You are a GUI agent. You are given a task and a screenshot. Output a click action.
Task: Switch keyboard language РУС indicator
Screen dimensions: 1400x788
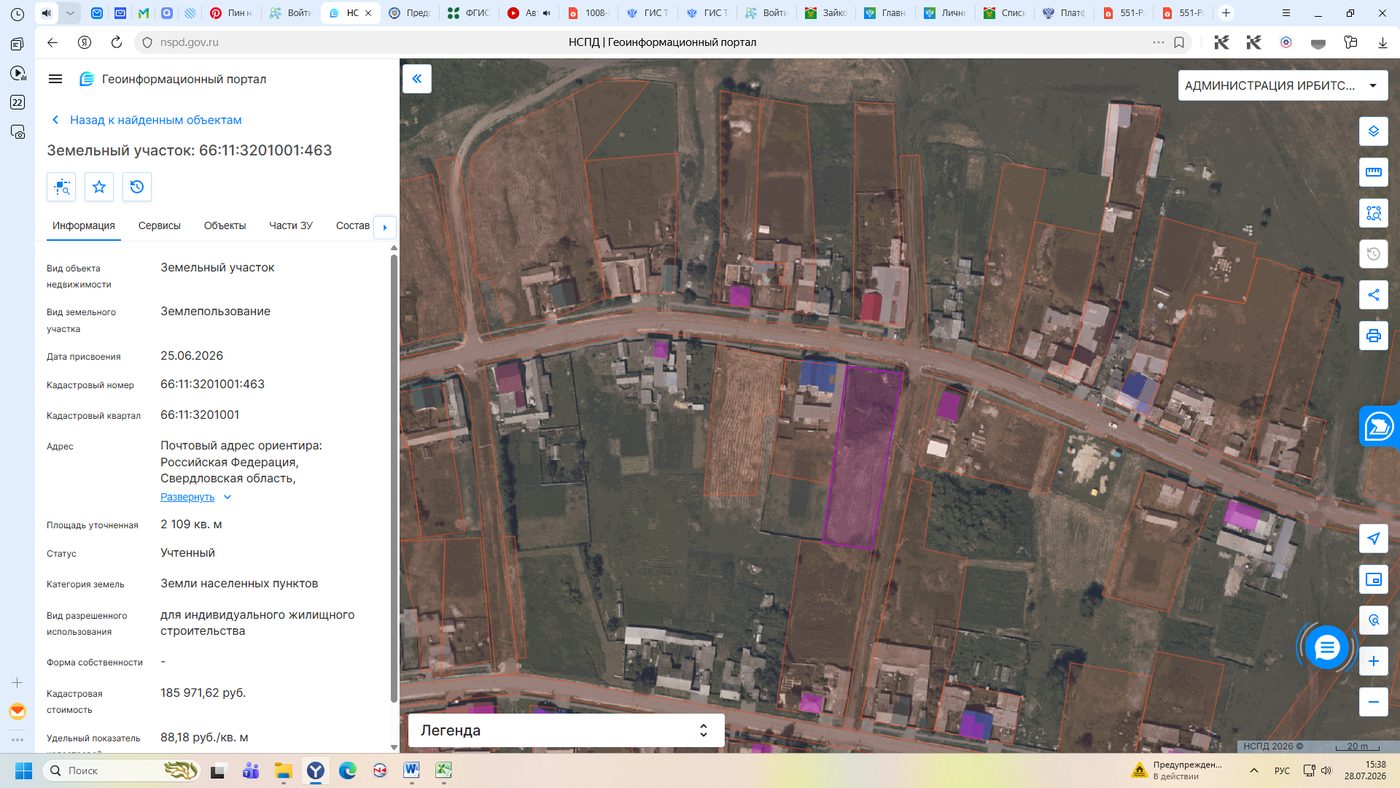coord(1282,771)
